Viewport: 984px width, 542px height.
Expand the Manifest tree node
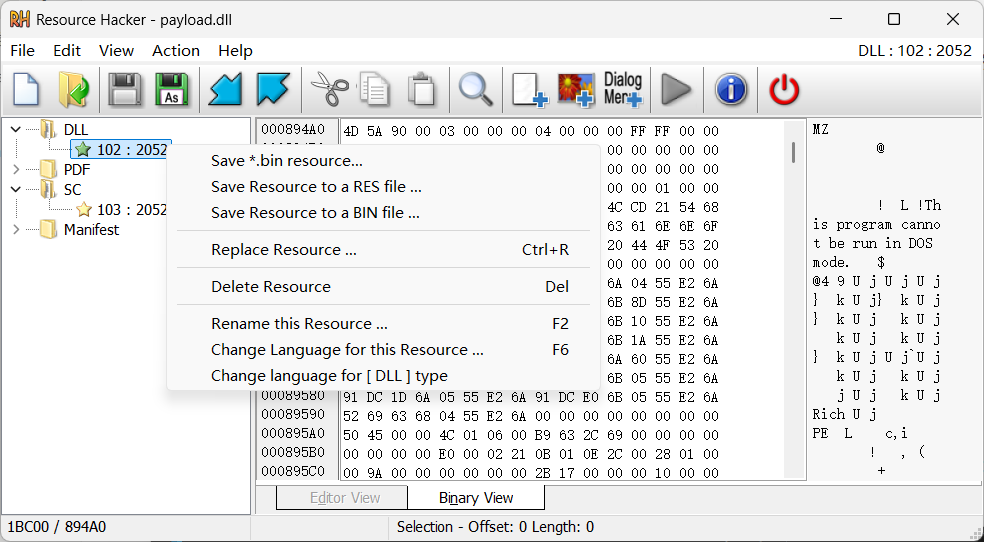point(16,230)
